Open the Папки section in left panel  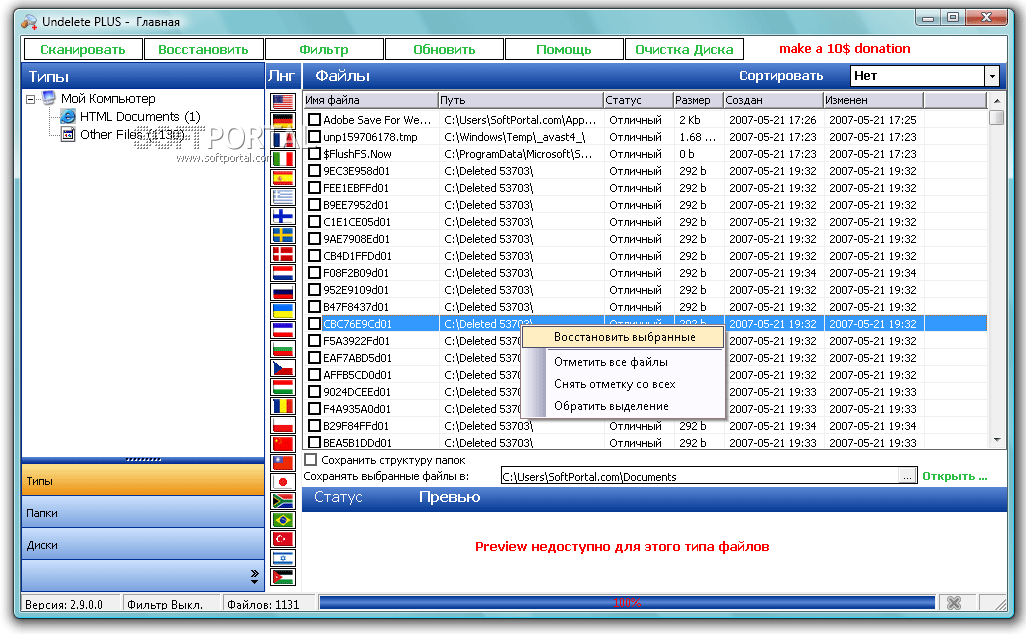pyautogui.click(x=143, y=513)
